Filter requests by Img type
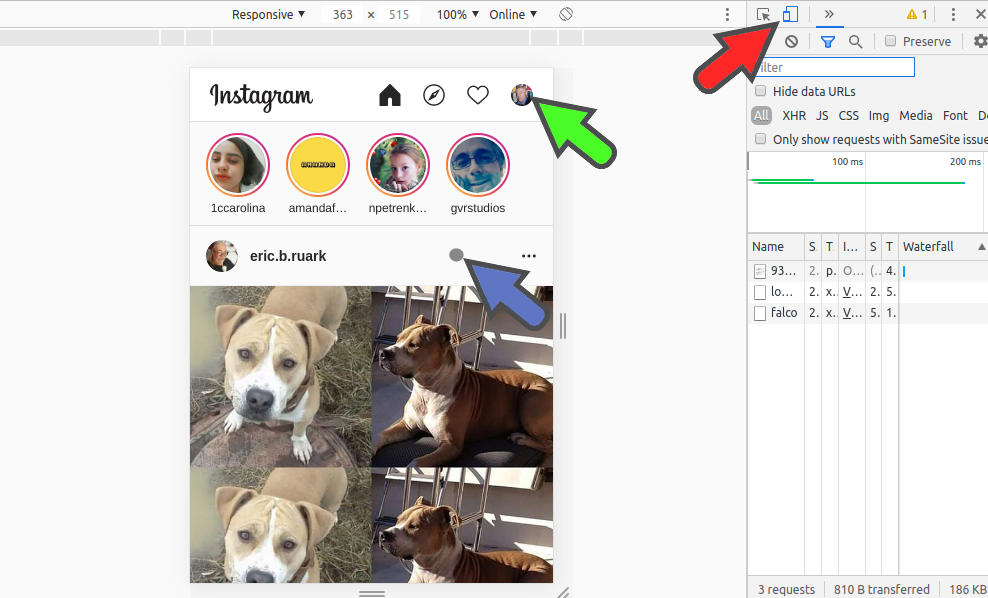 tap(879, 115)
